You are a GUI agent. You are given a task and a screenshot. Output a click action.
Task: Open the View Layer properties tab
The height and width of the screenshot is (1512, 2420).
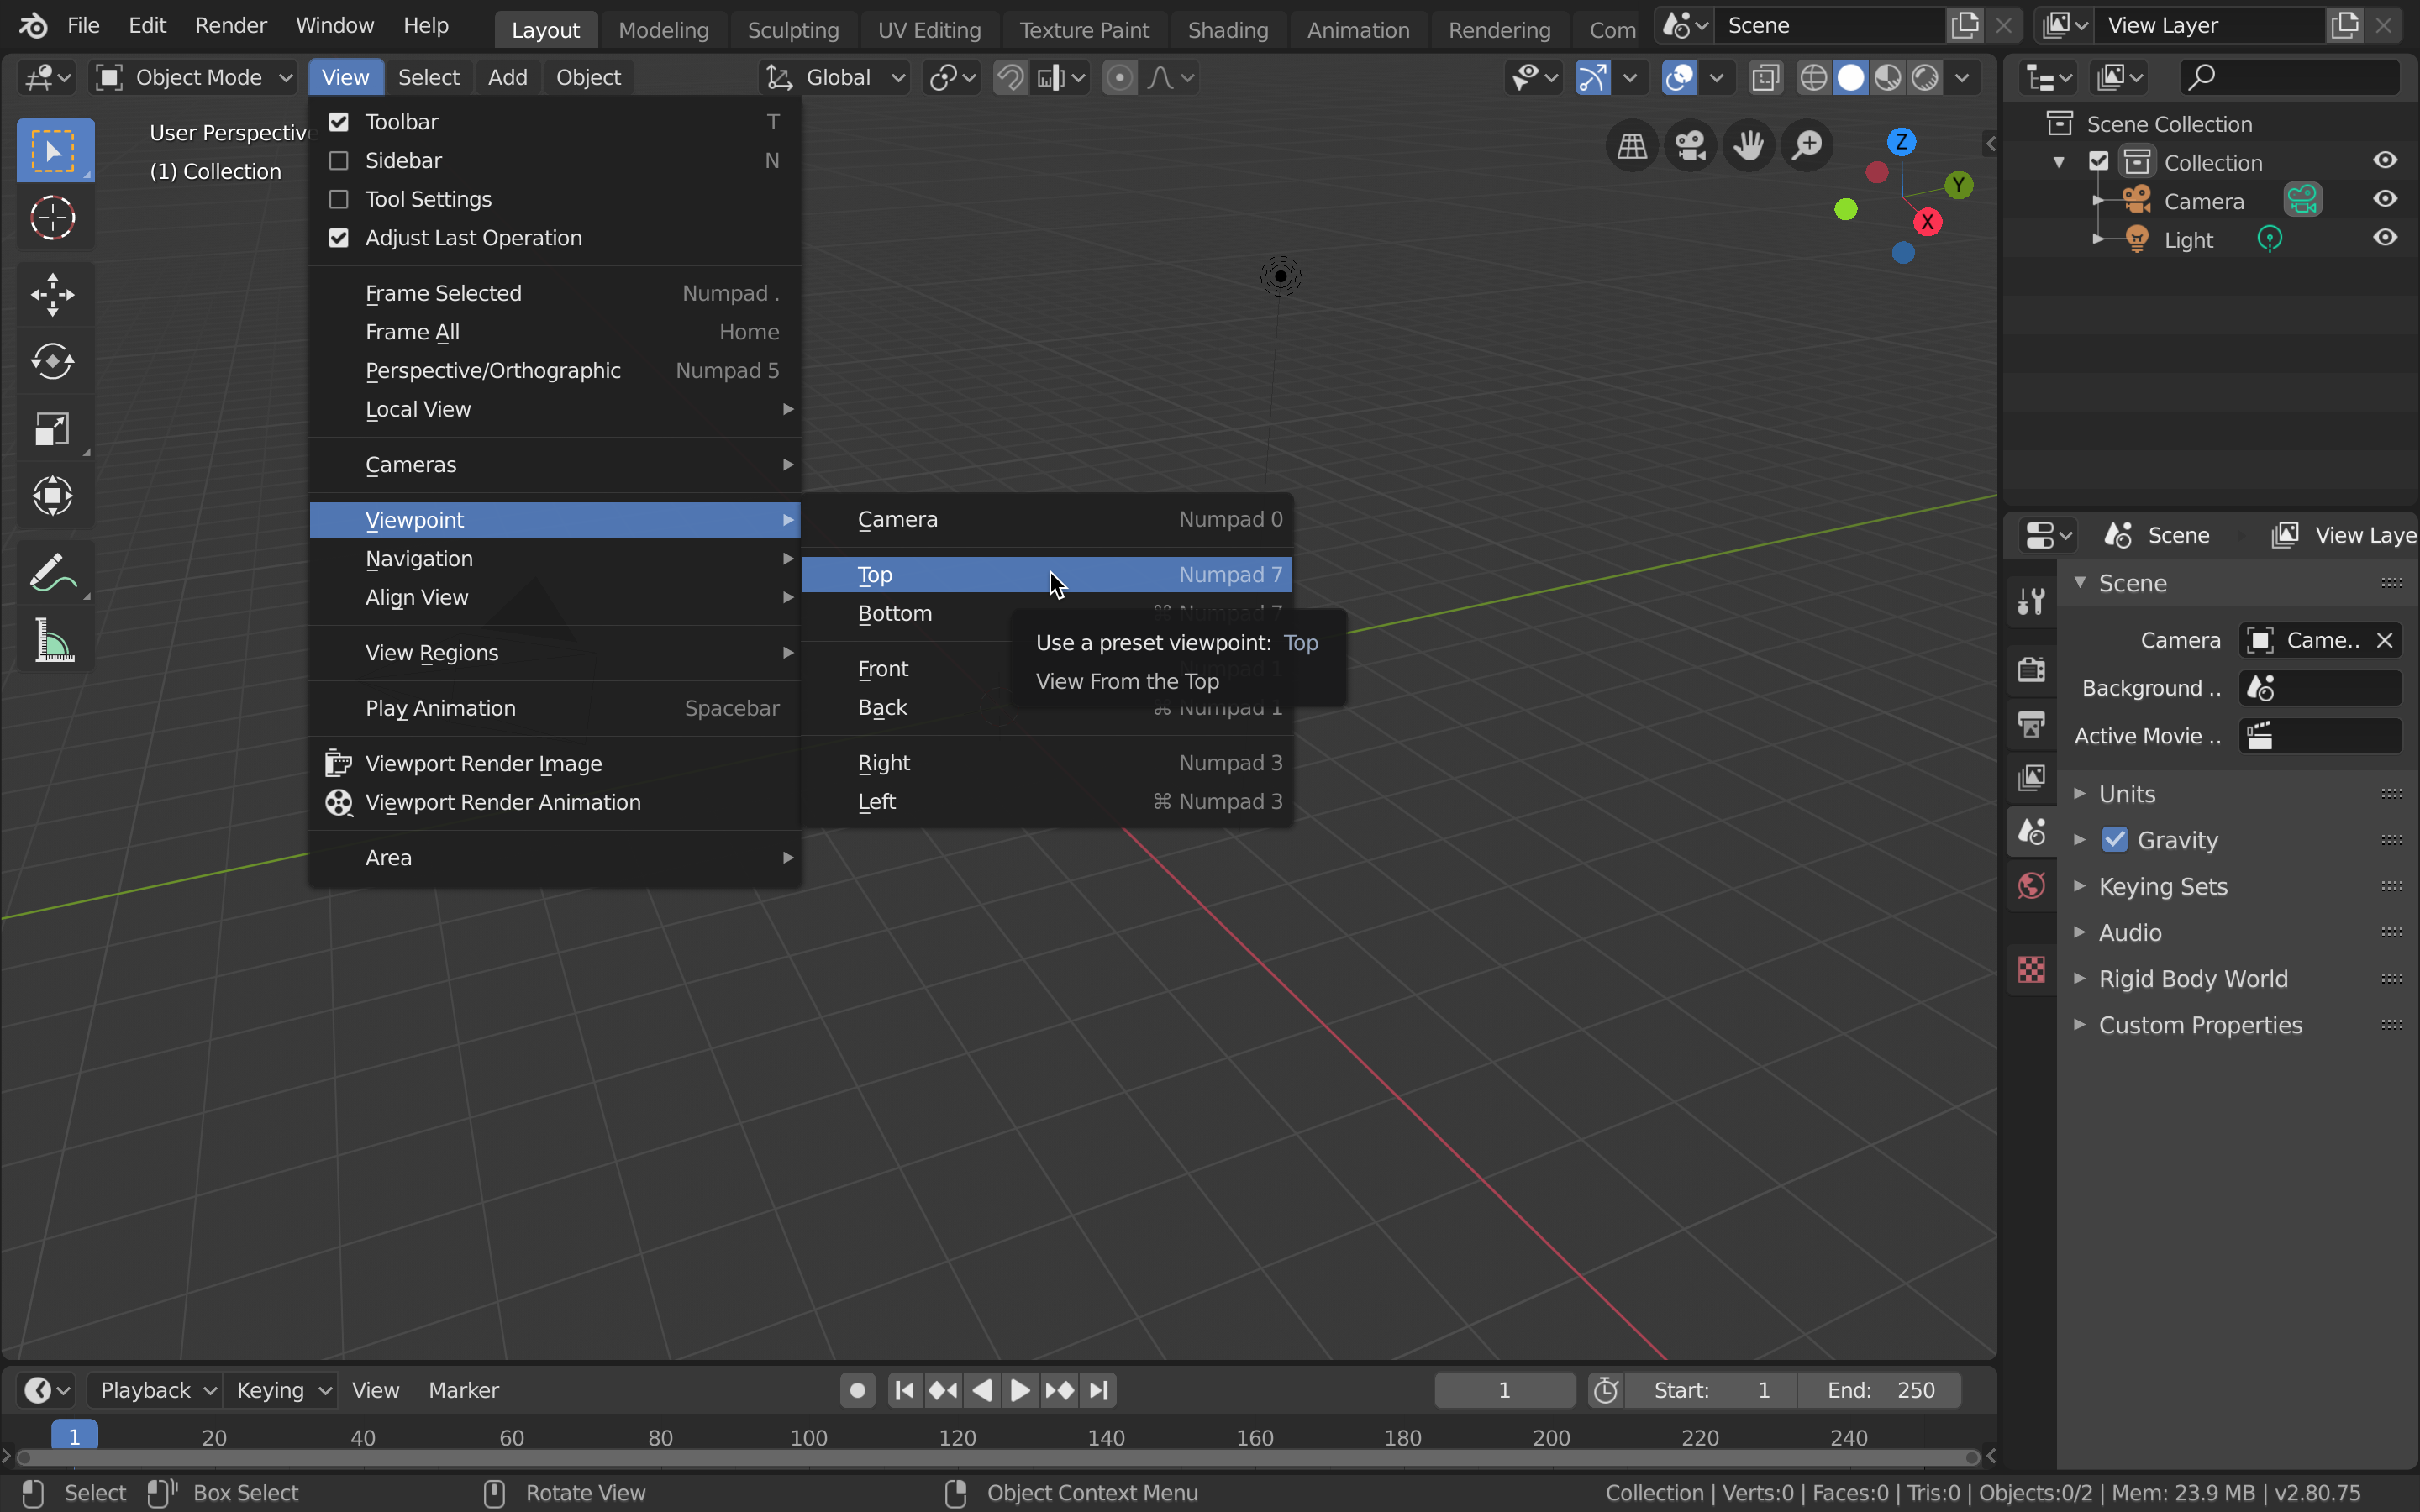coord(2031,778)
